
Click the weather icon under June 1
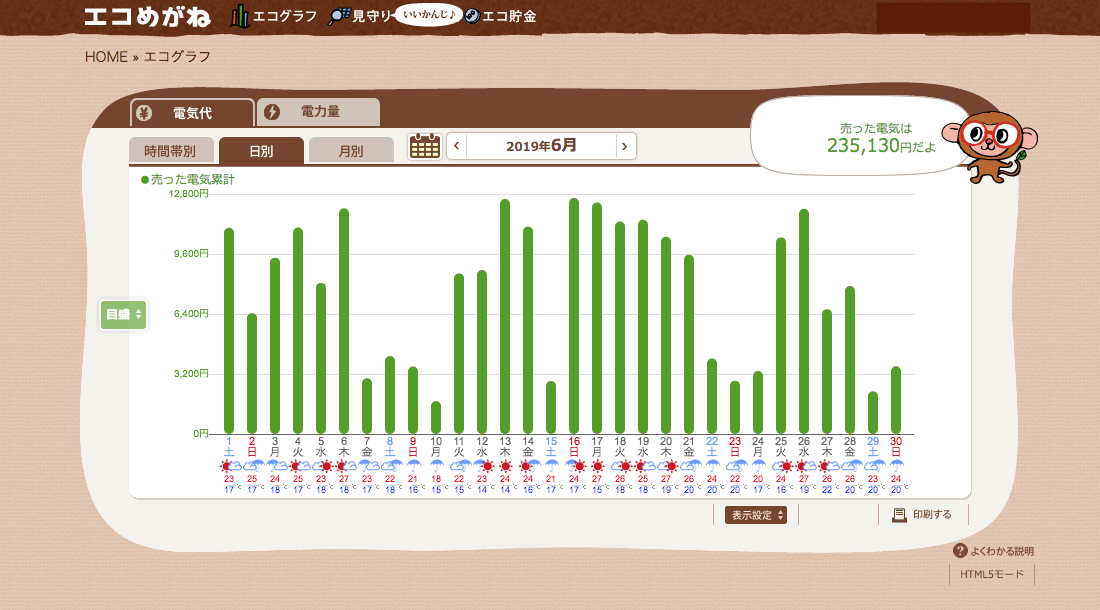tap(229, 466)
